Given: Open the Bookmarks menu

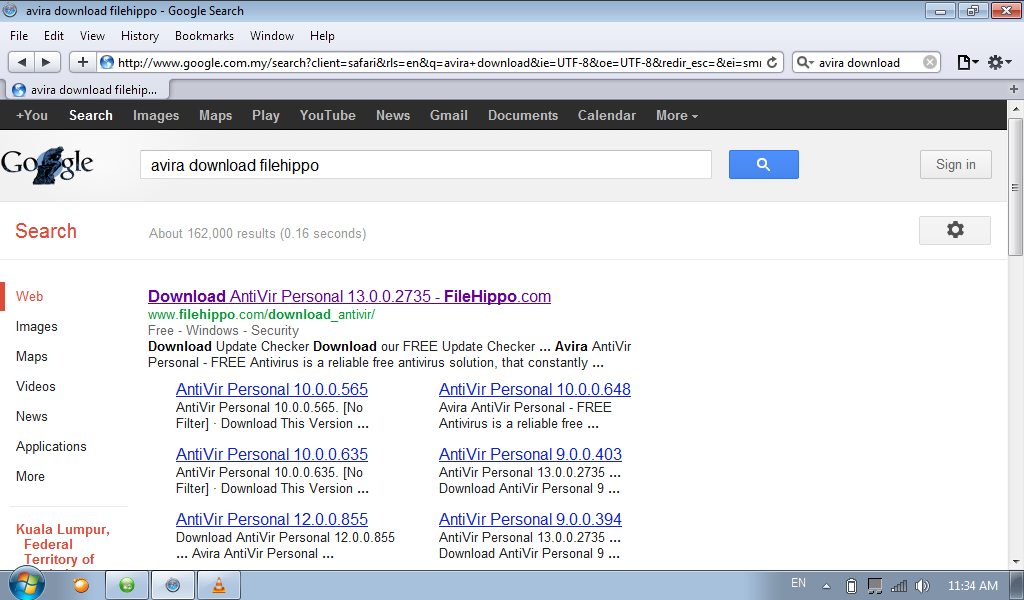Looking at the screenshot, I should [204, 36].
